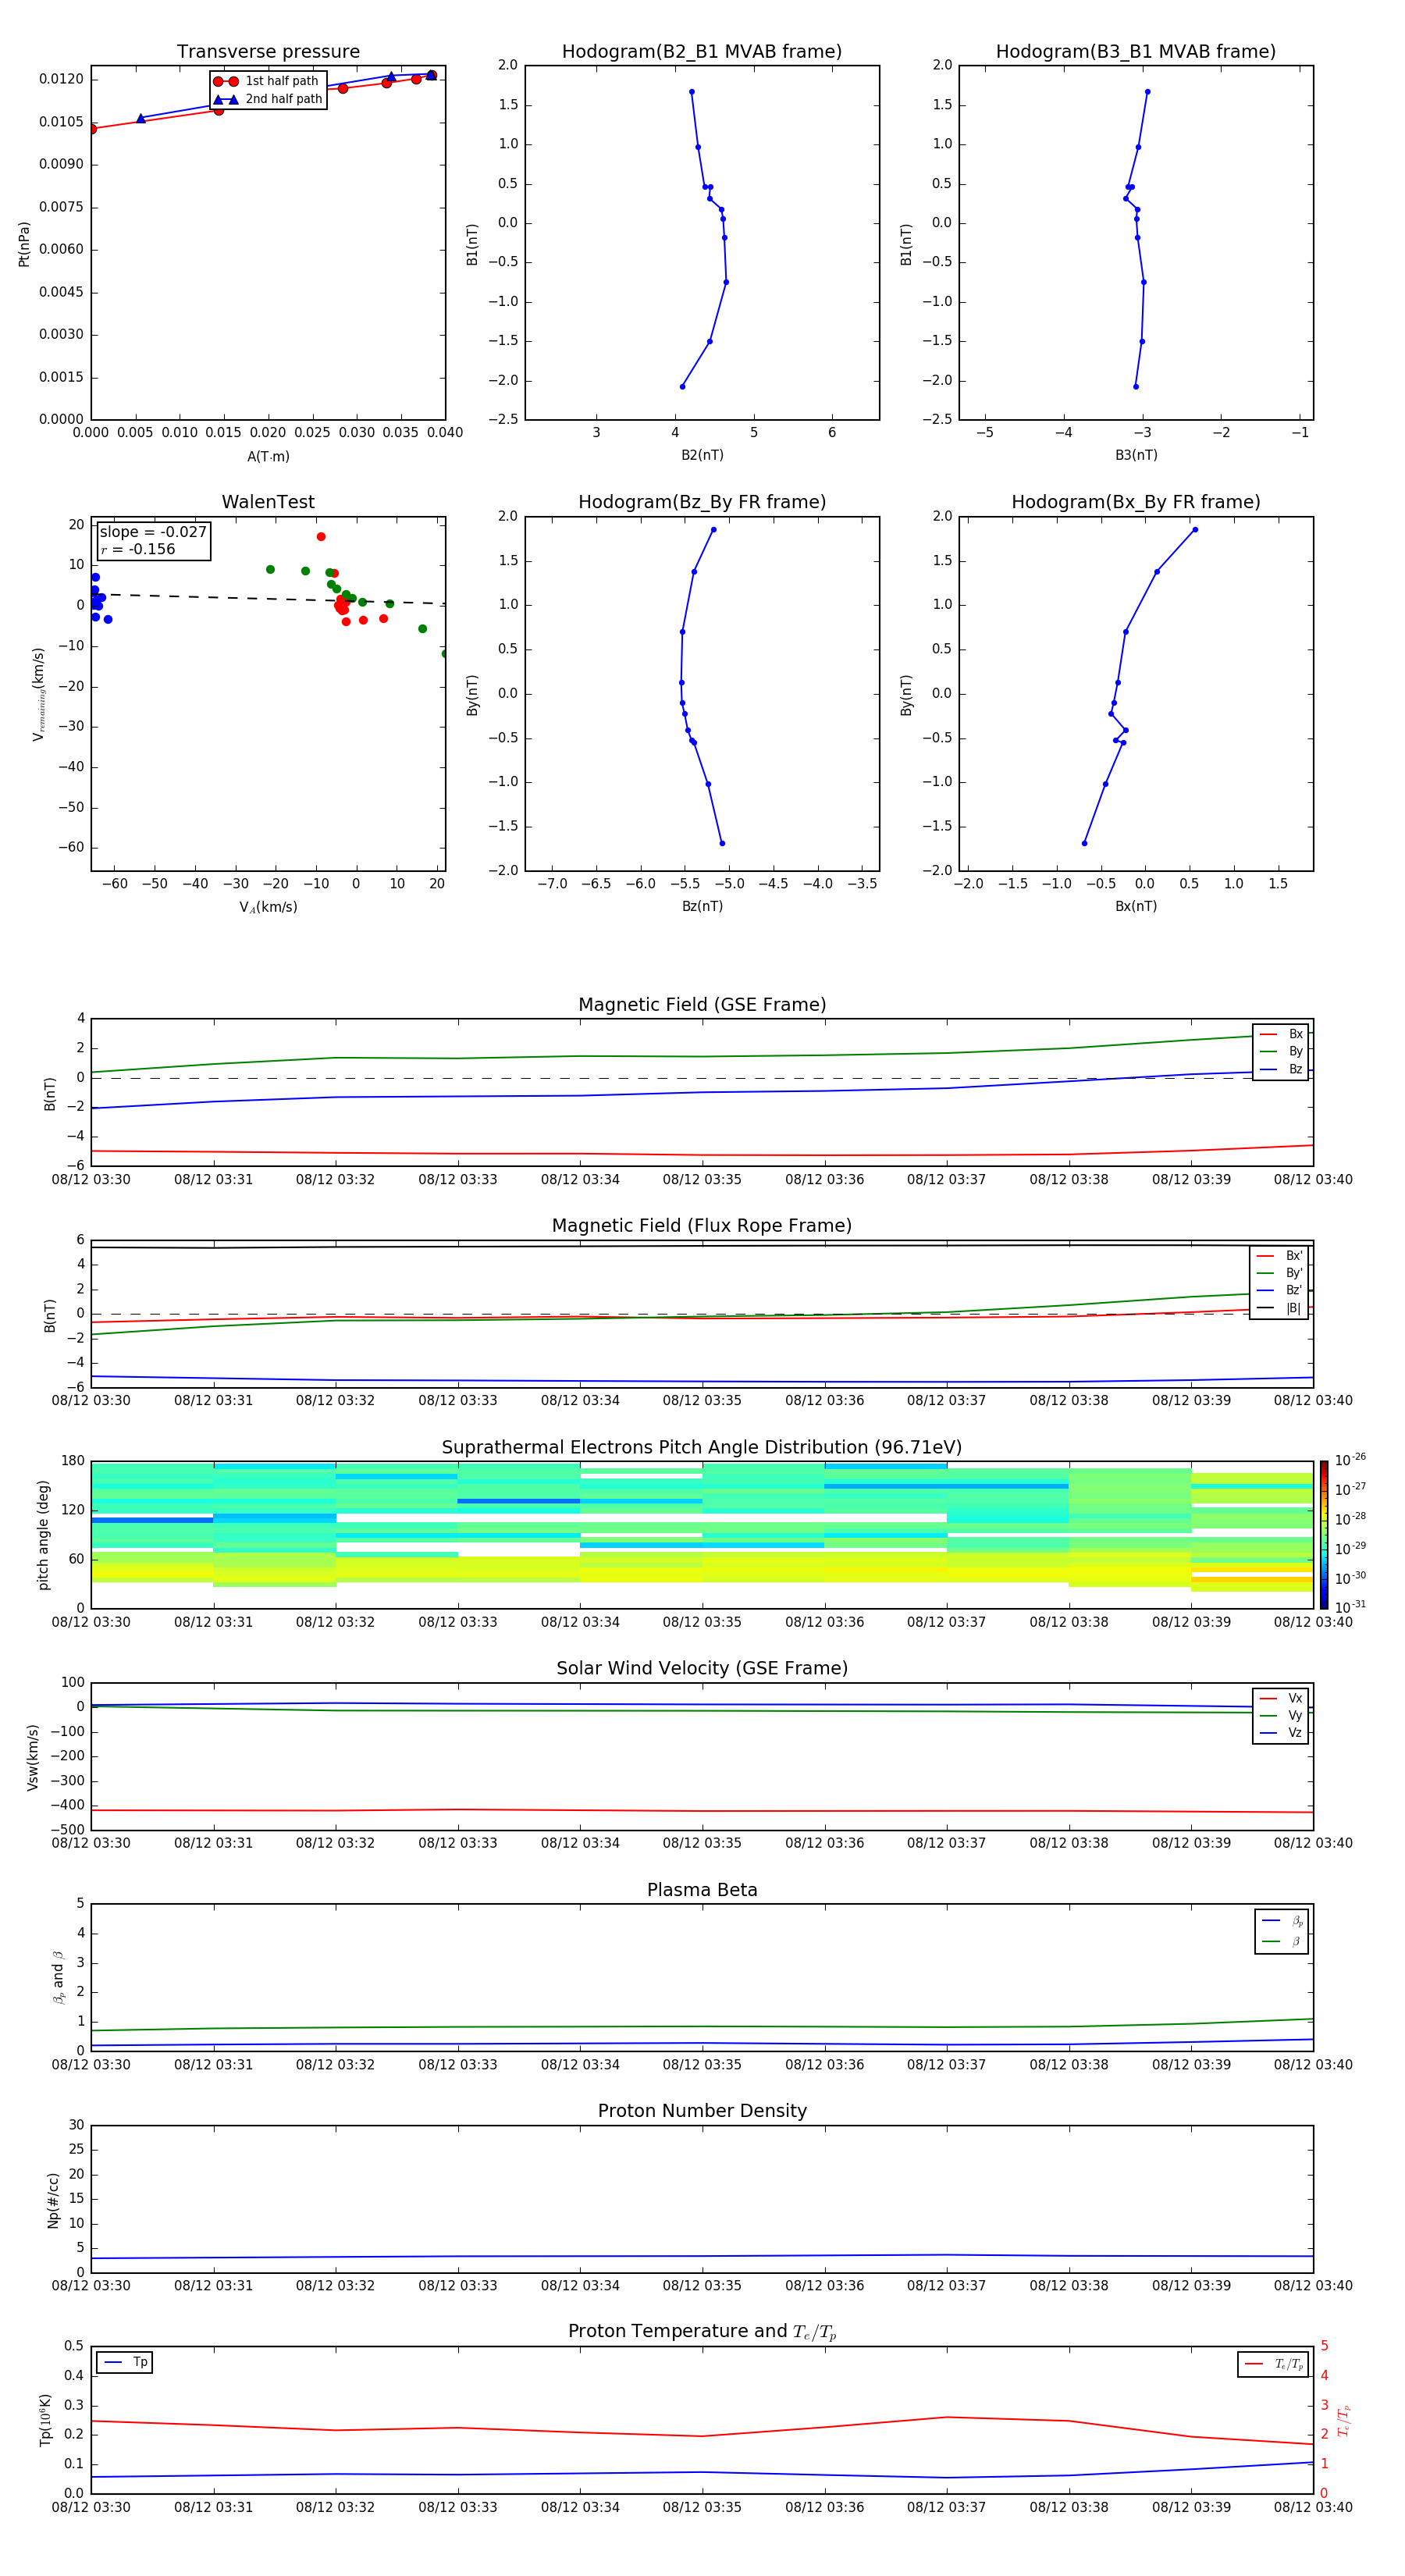The height and width of the screenshot is (2576, 1405).
Task: Click the 'Proton Temperature and Te/Tp' title
Action: point(702,2332)
